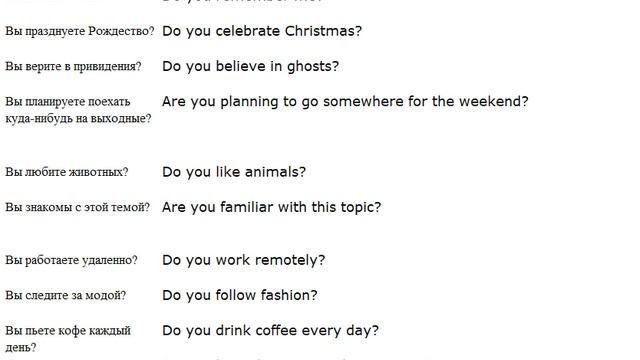Select the sentence 'Do you celebrate Christmas?'
640x360 pixels.
pyautogui.click(x=262, y=31)
